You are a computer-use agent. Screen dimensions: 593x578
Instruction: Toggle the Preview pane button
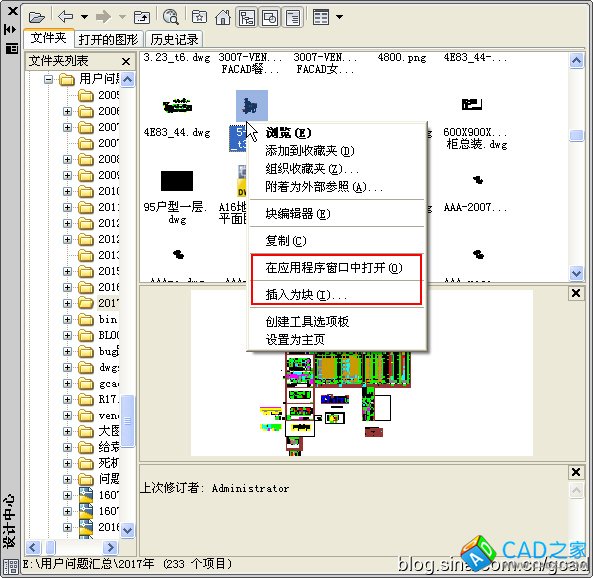270,17
